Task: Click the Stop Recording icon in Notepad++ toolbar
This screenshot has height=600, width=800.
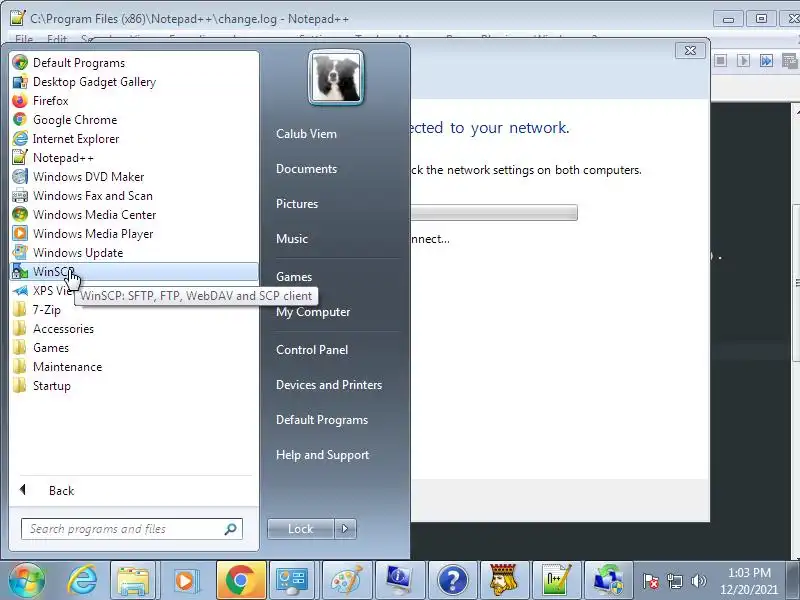Action: tap(720, 61)
